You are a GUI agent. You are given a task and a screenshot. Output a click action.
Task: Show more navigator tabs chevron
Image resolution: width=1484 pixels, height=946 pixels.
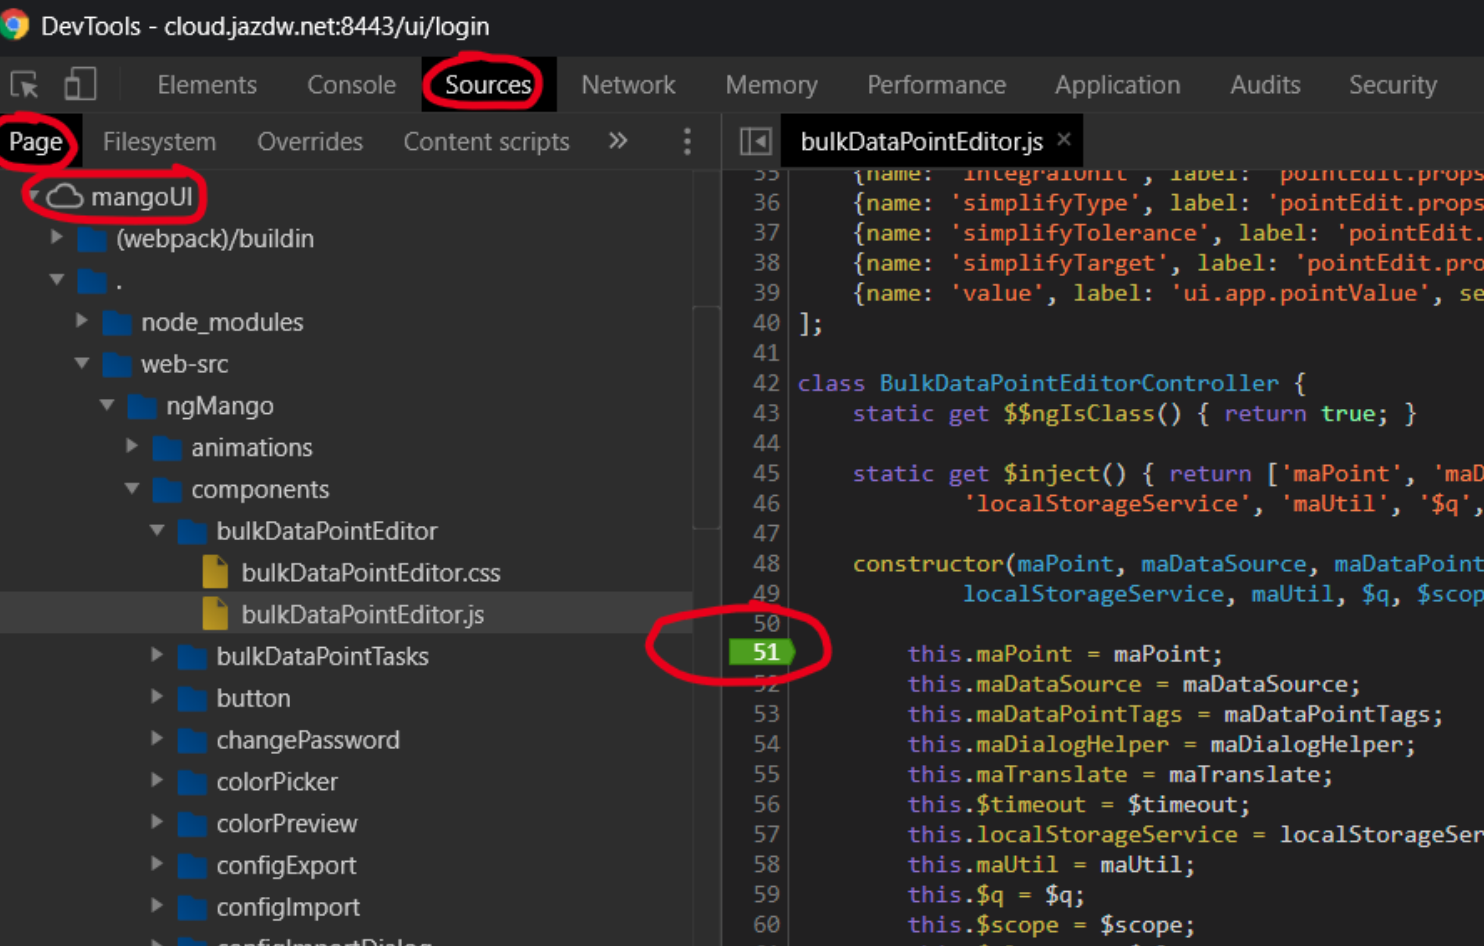[x=618, y=141]
